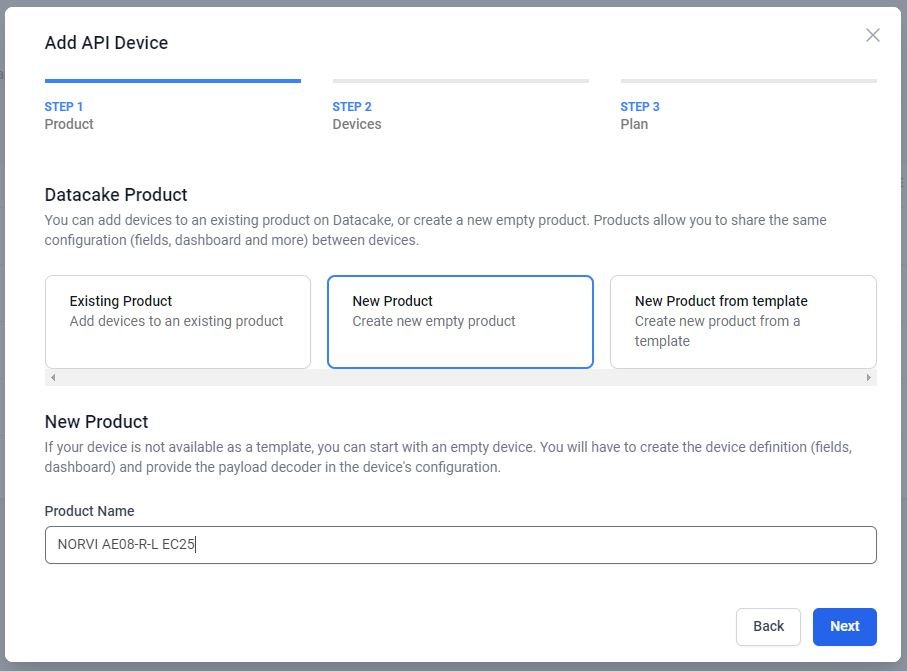Click the gray progress bar above Step 2
This screenshot has width=907, height=671.
click(460, 81)
